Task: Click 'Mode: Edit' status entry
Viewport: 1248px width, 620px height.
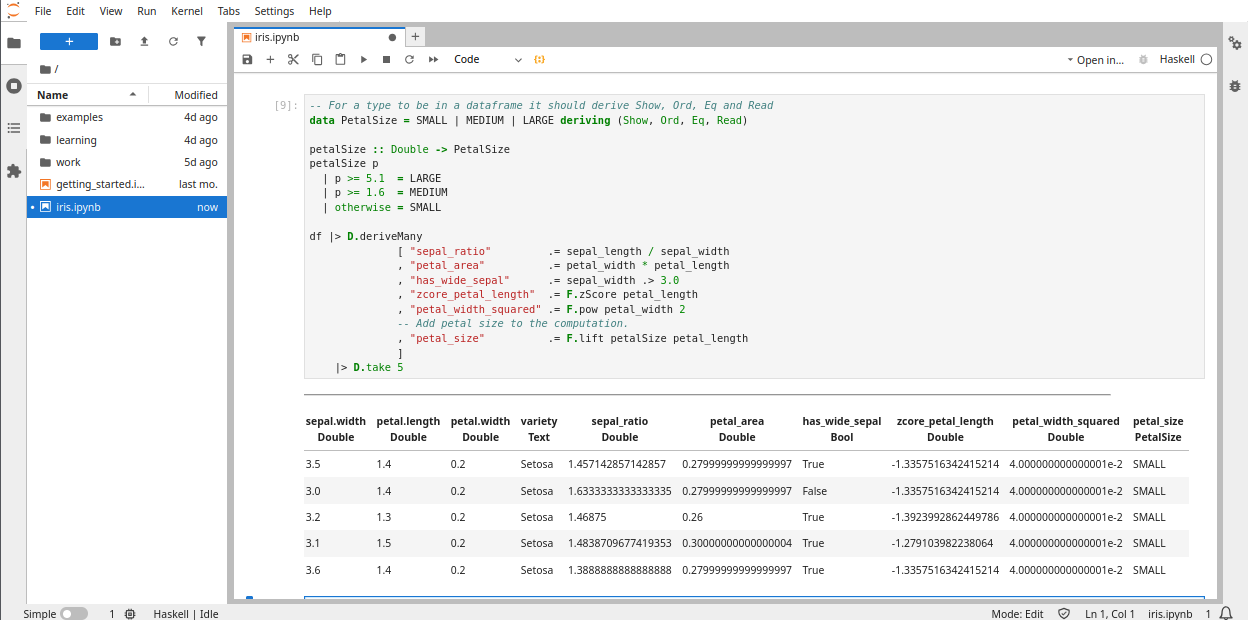Action: point(1017,614)
